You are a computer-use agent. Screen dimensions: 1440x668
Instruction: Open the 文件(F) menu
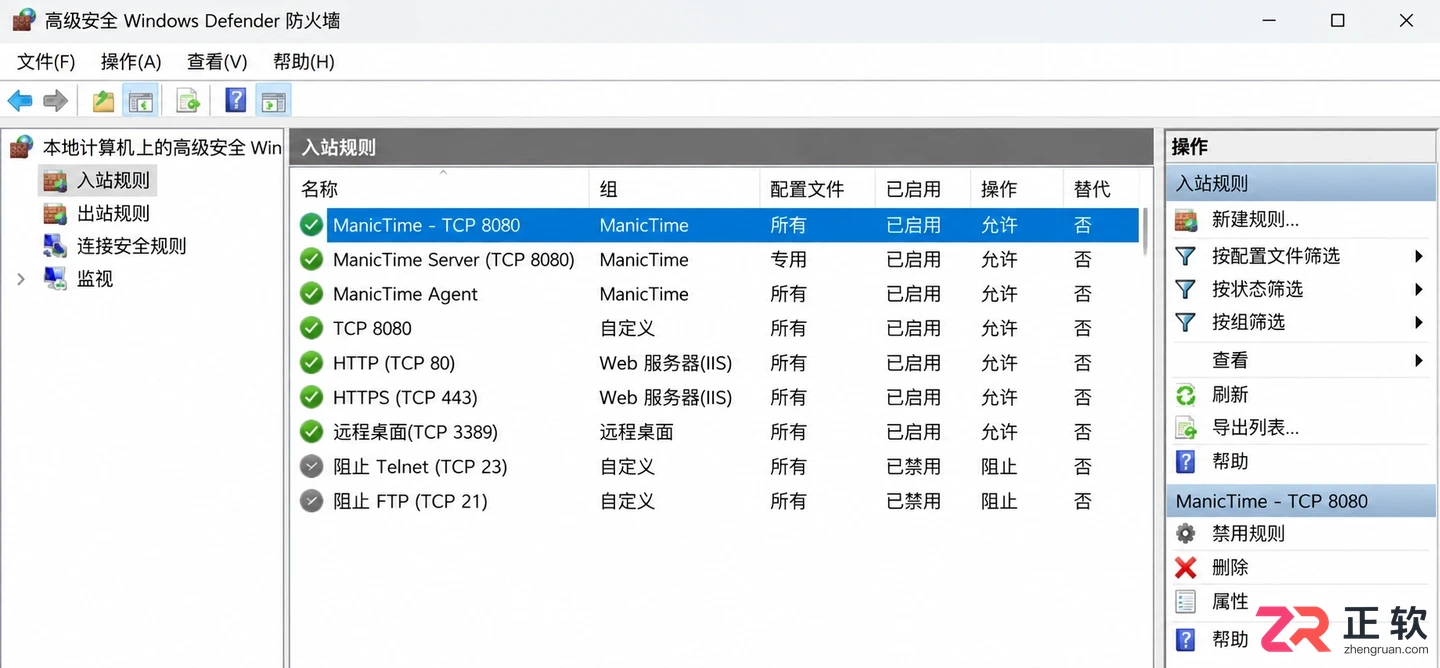tap(46, 62)
